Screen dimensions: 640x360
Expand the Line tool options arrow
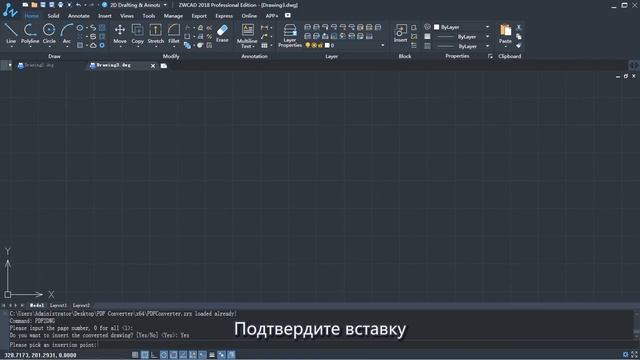pos(11,47)
